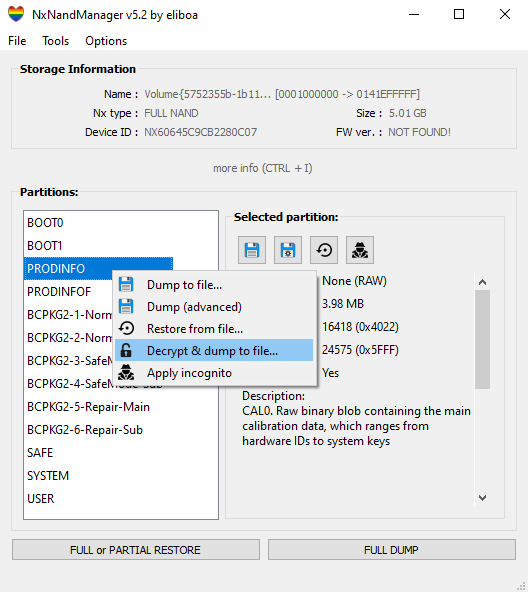The width and height of the screenshot is (528, 592).
Task: Select the PRODINFOF partition
Action: click(x=68, y=291)
